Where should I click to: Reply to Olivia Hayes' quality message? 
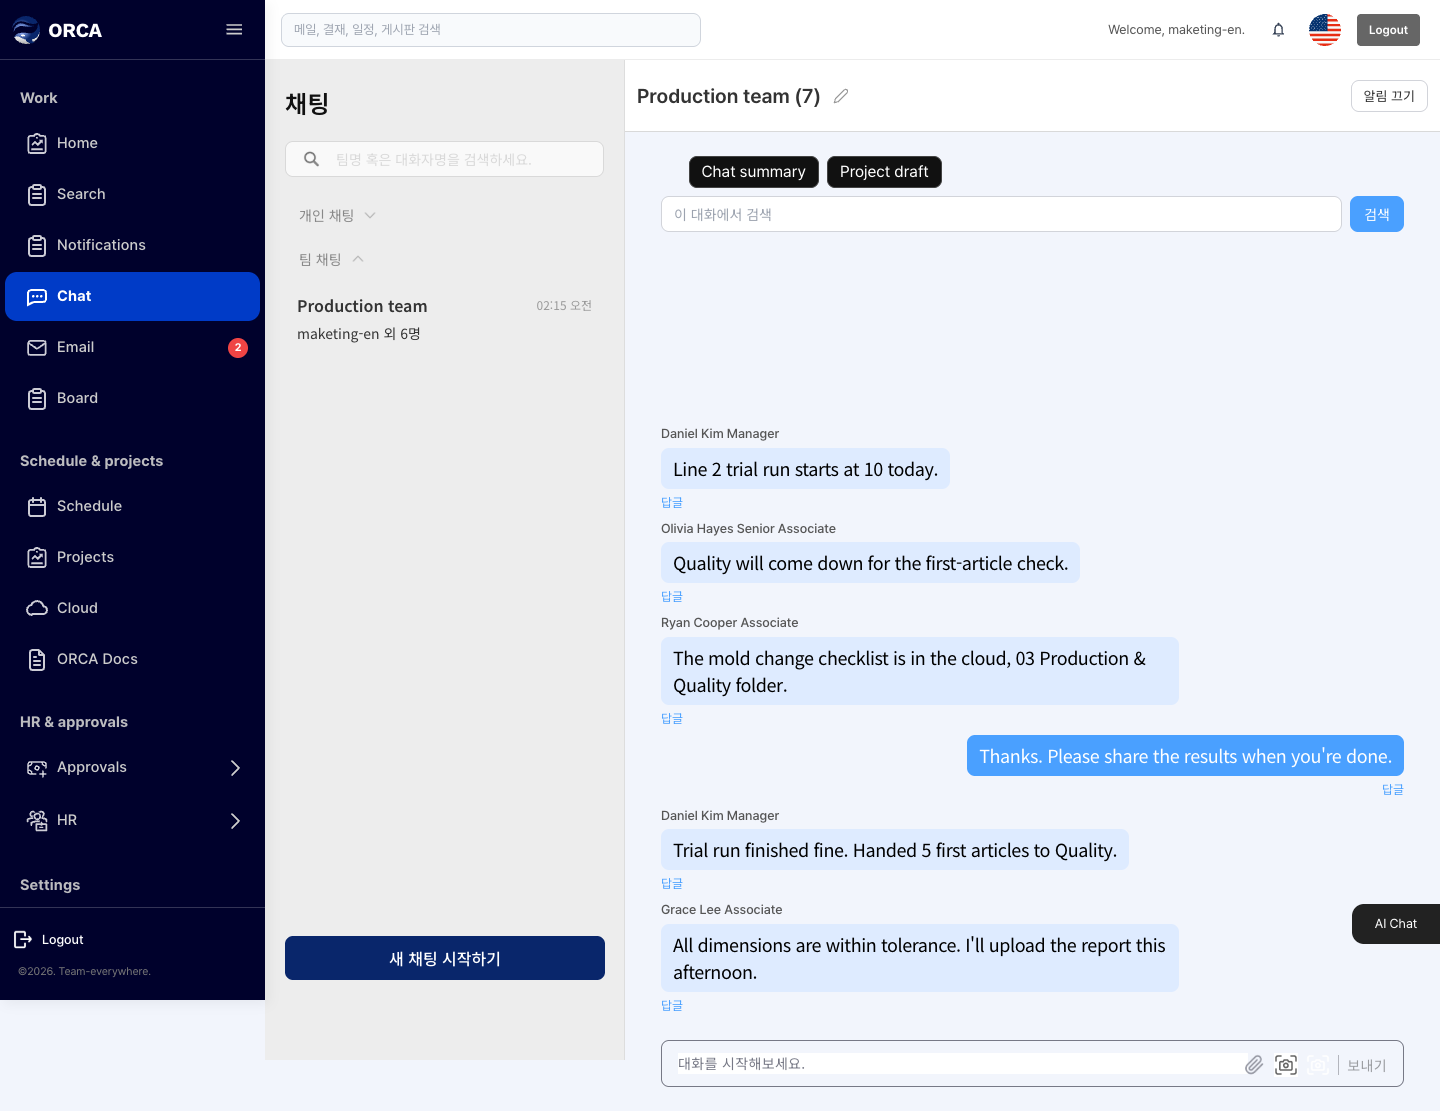(672, 596)
